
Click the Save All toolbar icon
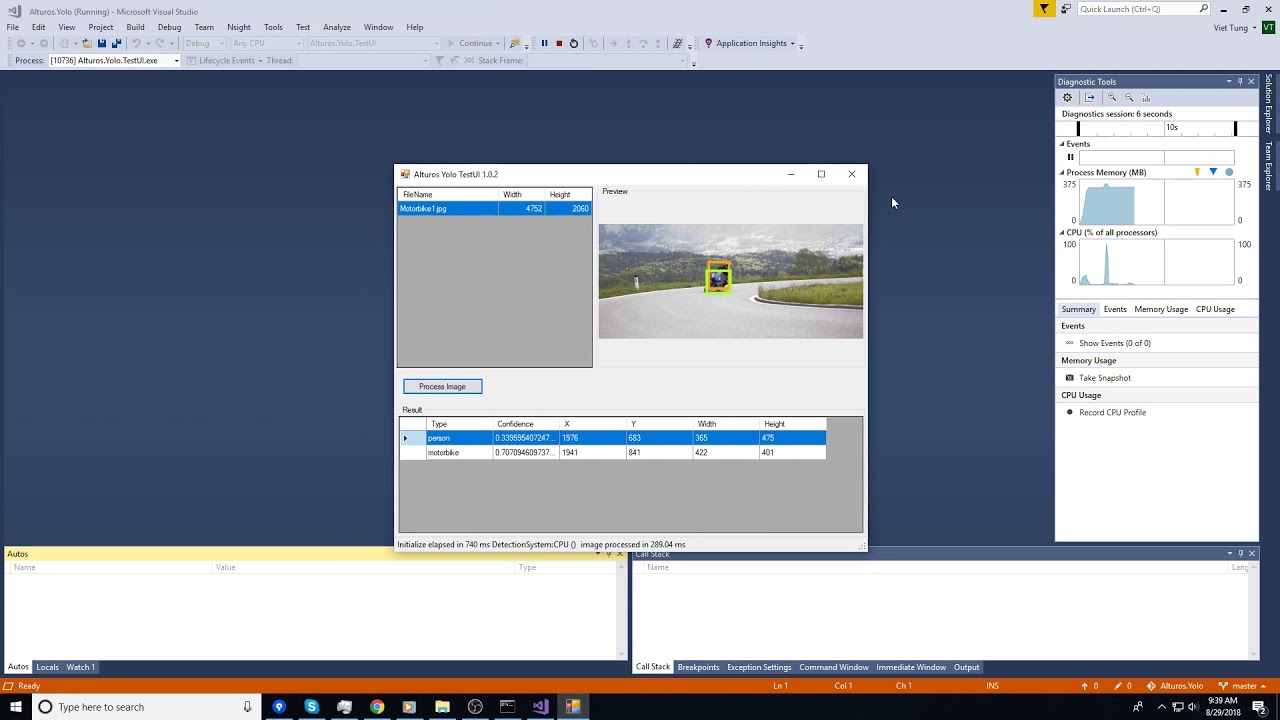tap(116, 43)
